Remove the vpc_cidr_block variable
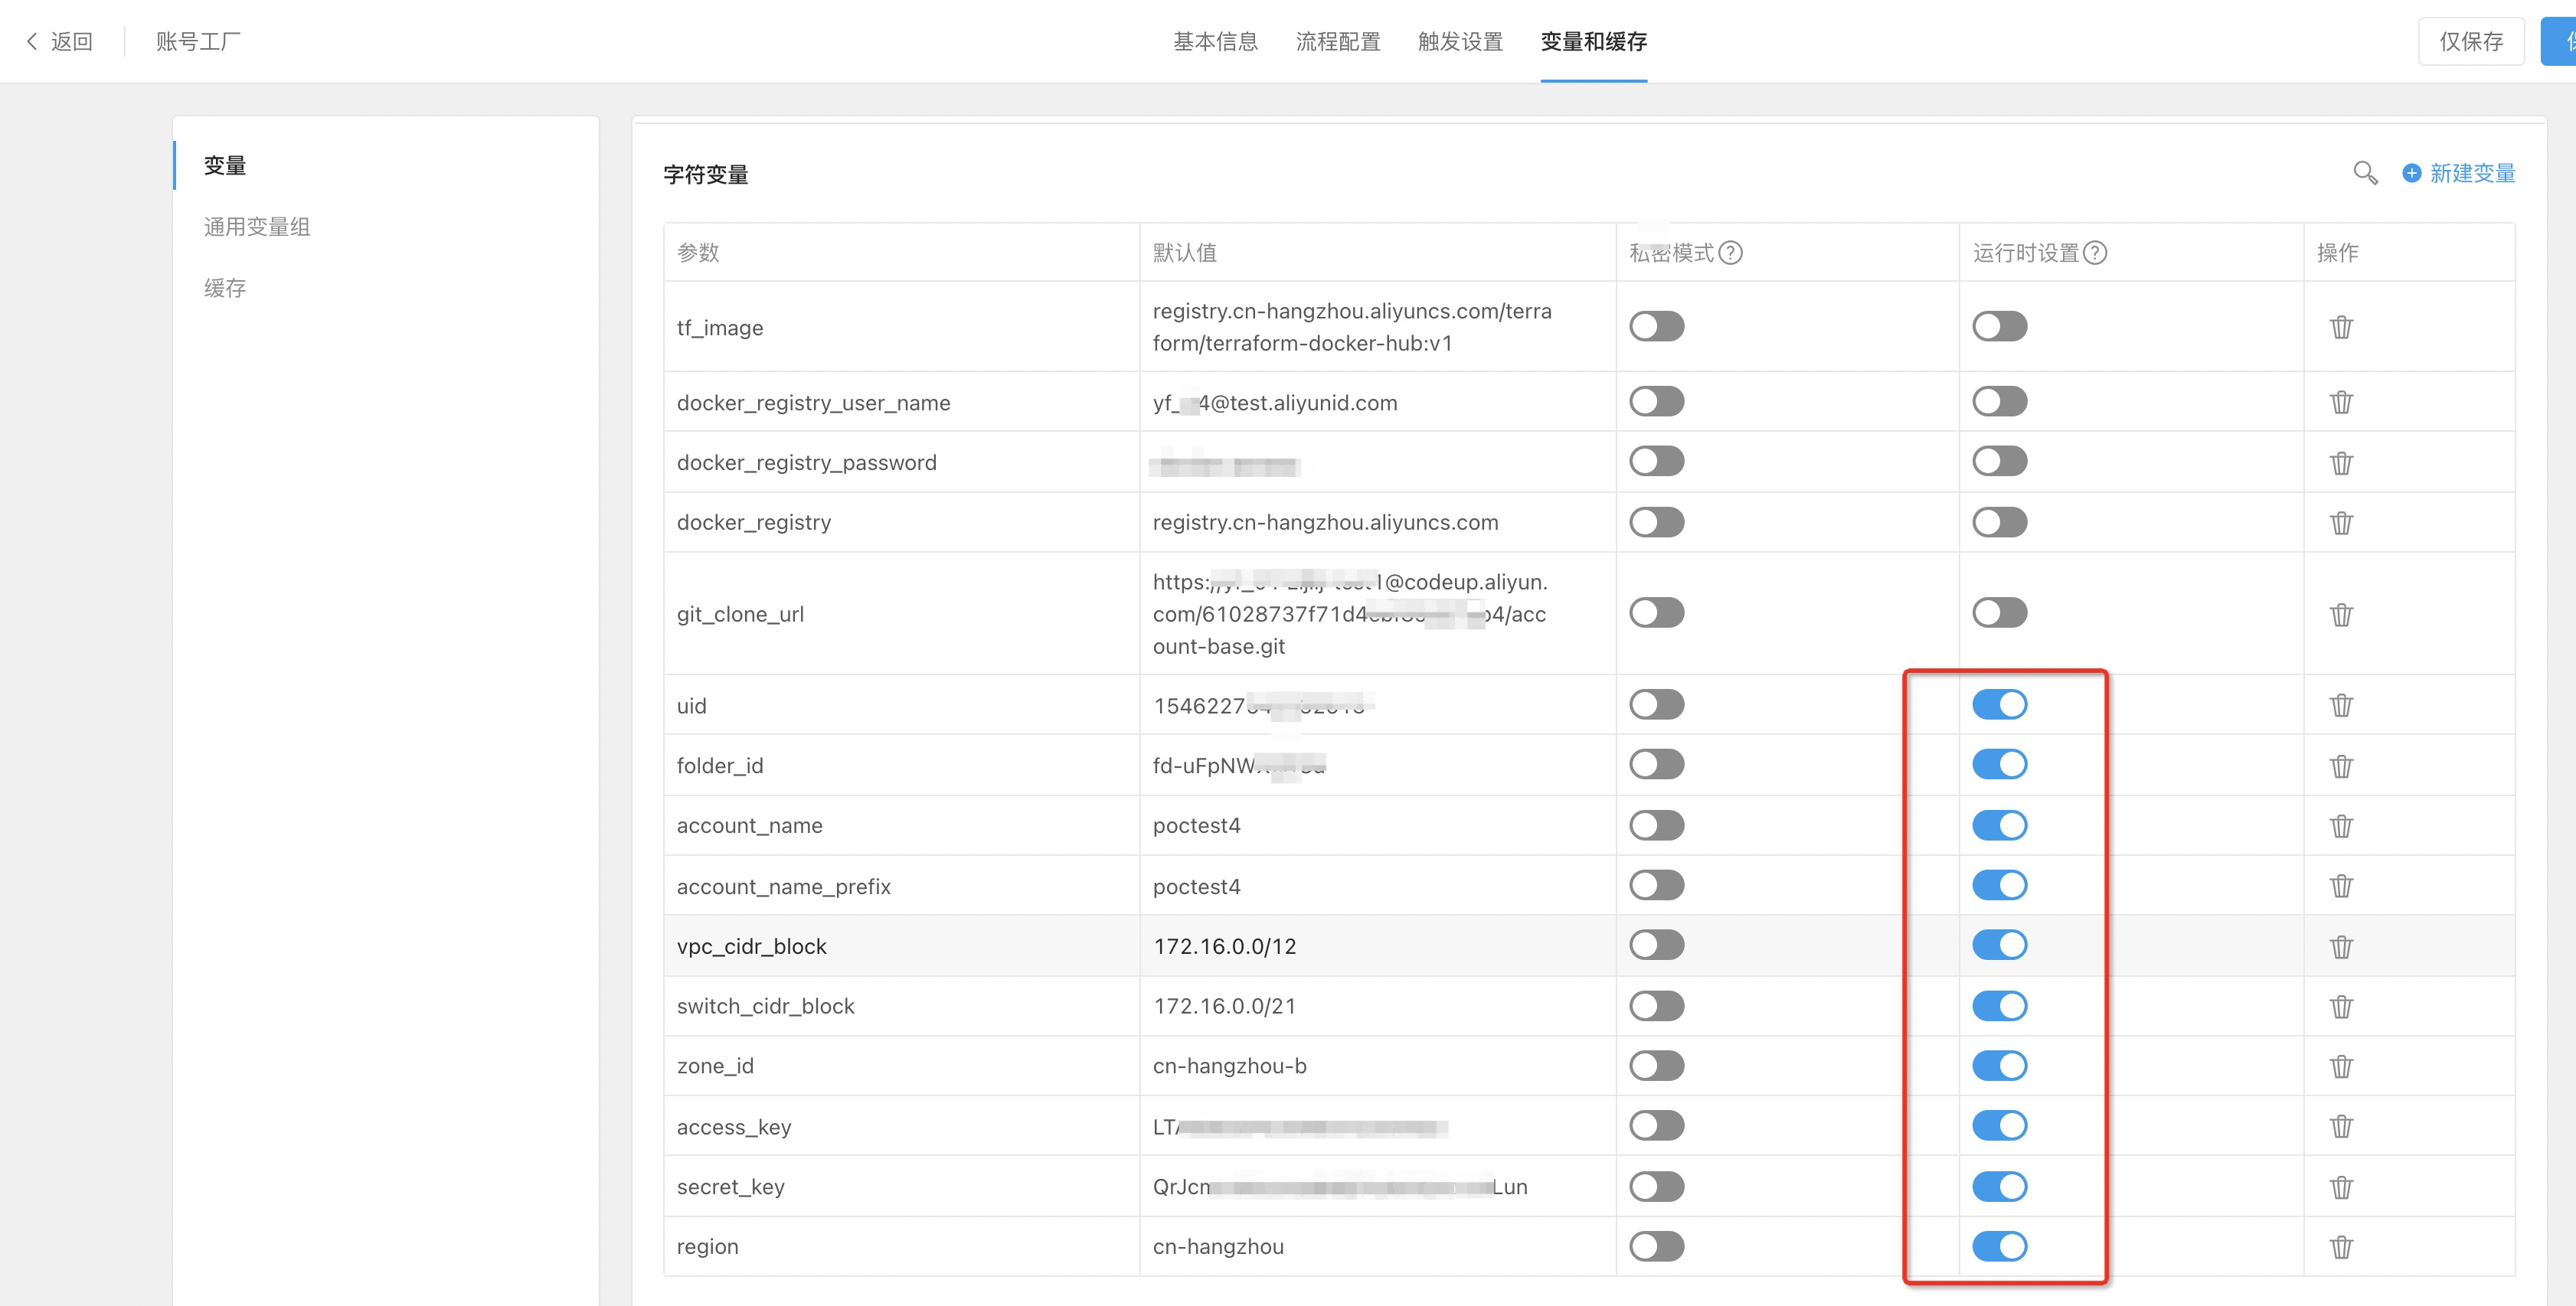The image size is (2576, 1306). coord(2340,946)
